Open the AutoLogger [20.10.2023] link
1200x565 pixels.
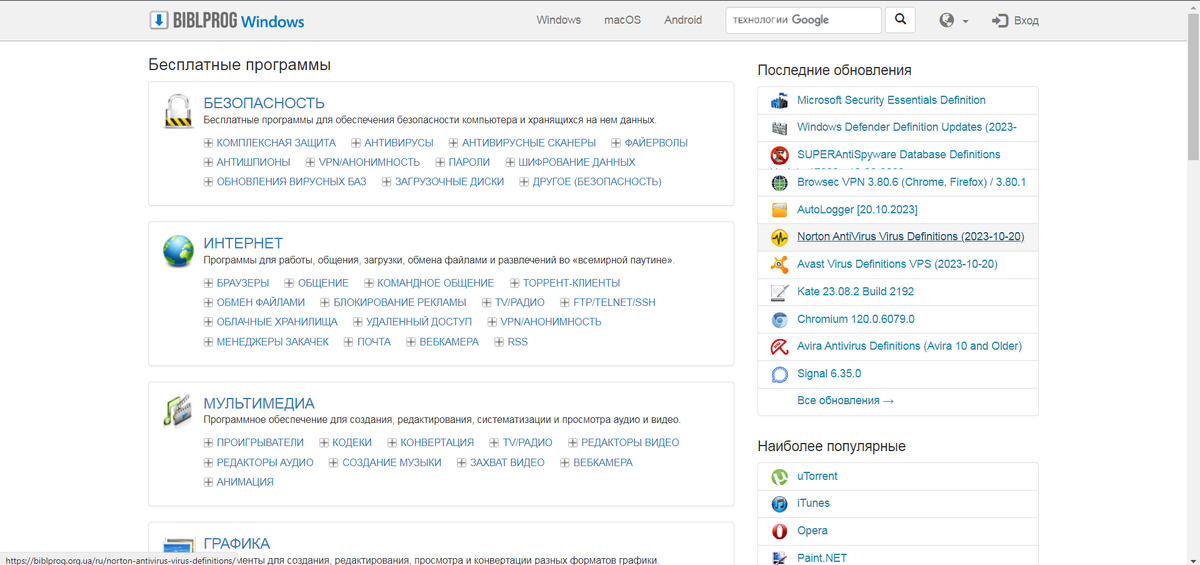pyautogui.click(x=857, y=210)
